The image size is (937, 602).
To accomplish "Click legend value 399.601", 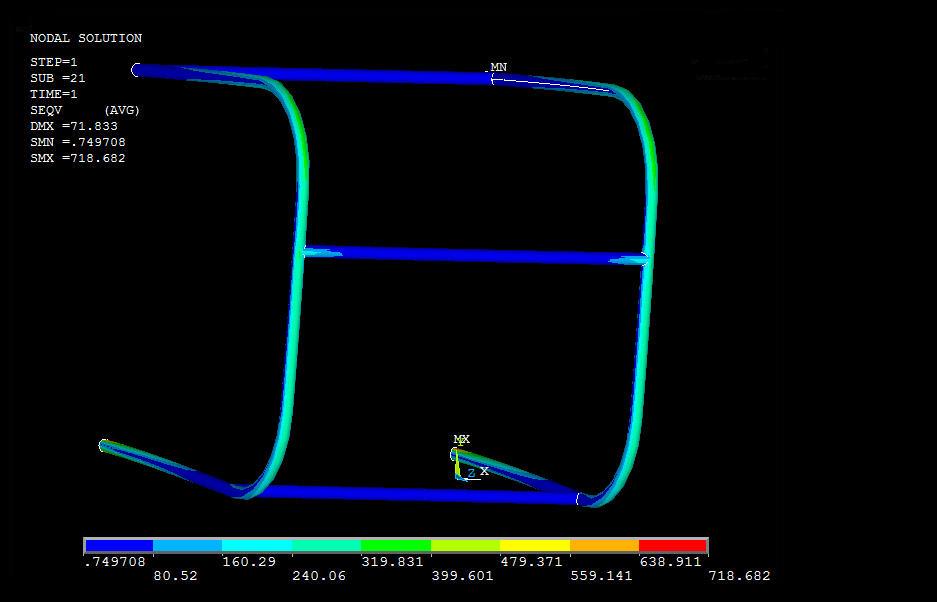I will pyautogui.click(x=463, y=576).
